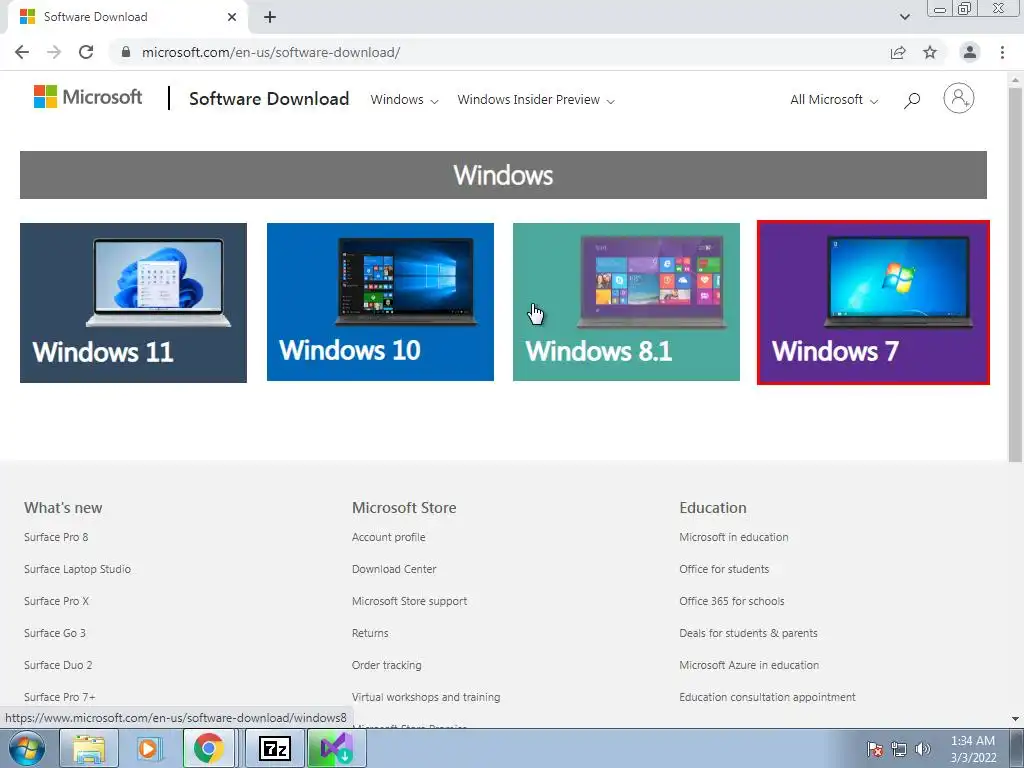Open Visual Studio Installer from taskbar
Screen dimensions: 1024x768
tap(337, 748)
